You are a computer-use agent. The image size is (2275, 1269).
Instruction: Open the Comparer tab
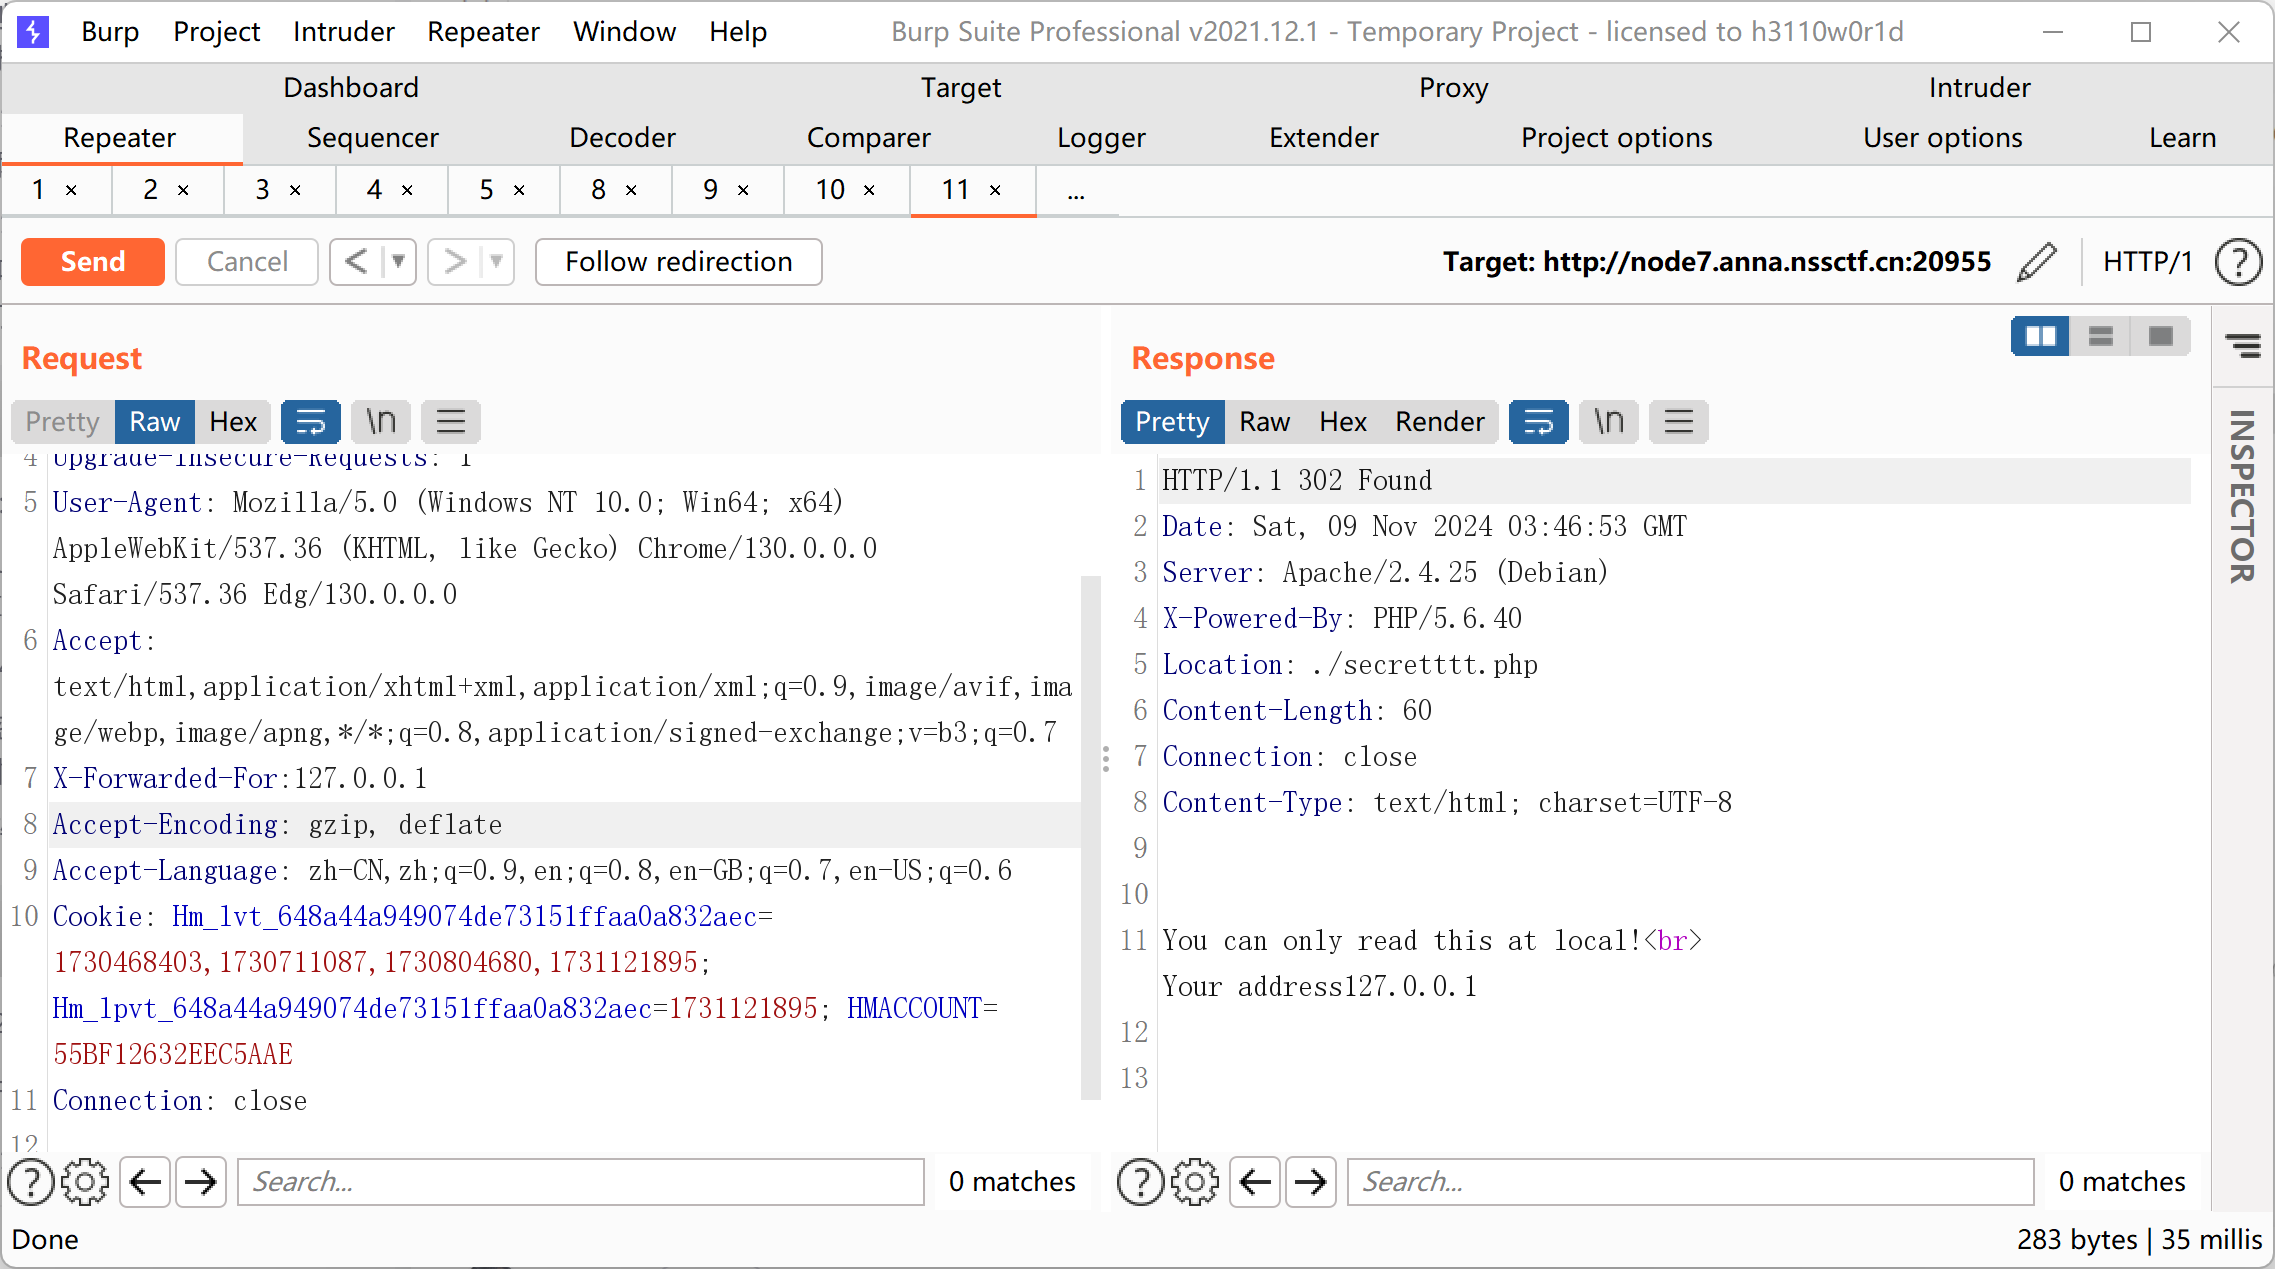(869, 138)
